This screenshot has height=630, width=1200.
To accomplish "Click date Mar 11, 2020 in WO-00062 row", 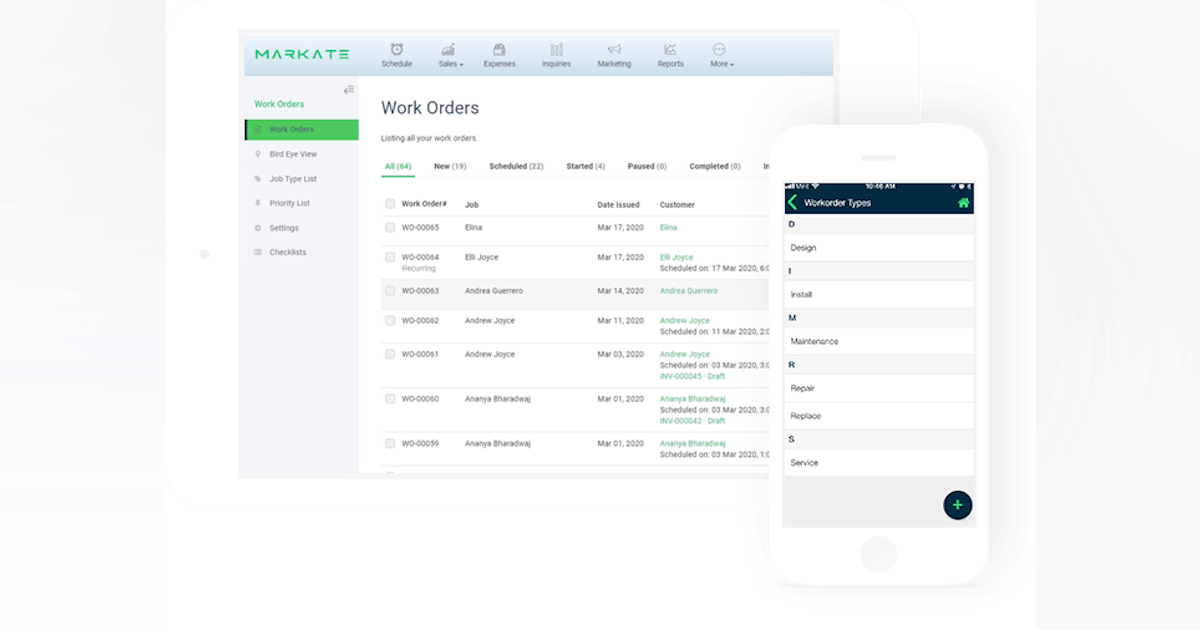I will click(621, 320).
